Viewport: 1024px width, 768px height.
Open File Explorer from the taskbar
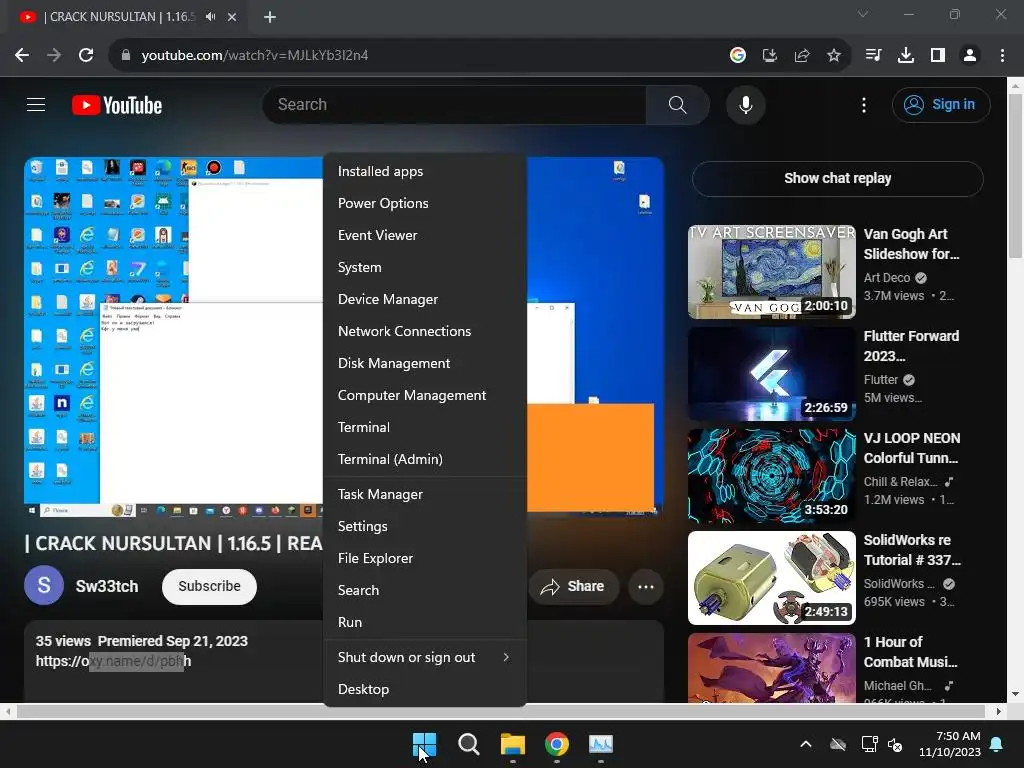[513, 744]
